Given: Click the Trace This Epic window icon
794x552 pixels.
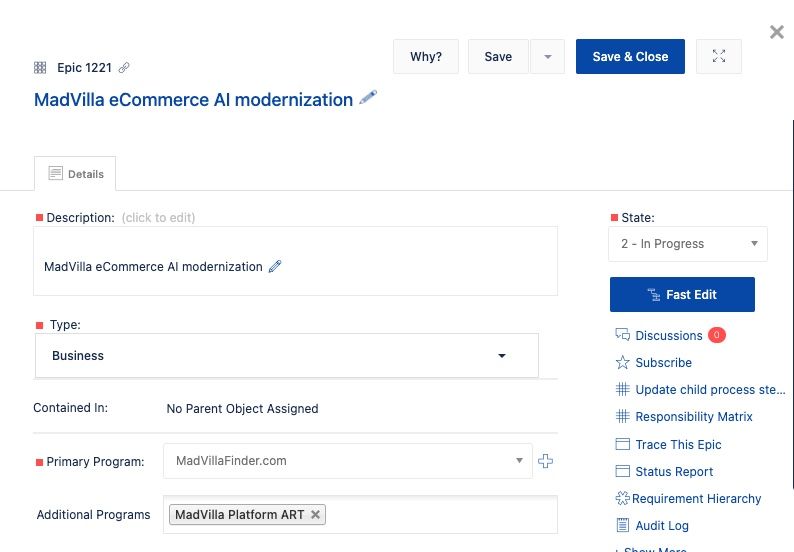Looking at the screenshot, I should pyautogui.click(x=622, y=444).
